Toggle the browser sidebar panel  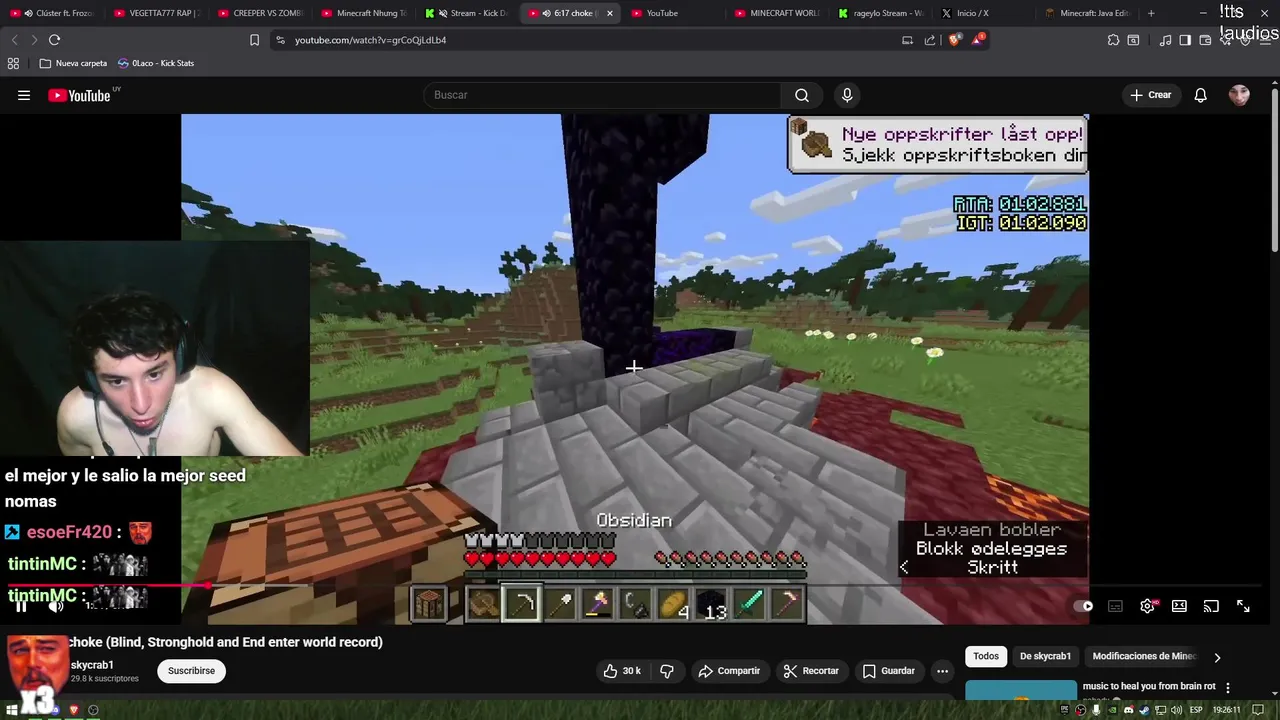click(1185, 40)
